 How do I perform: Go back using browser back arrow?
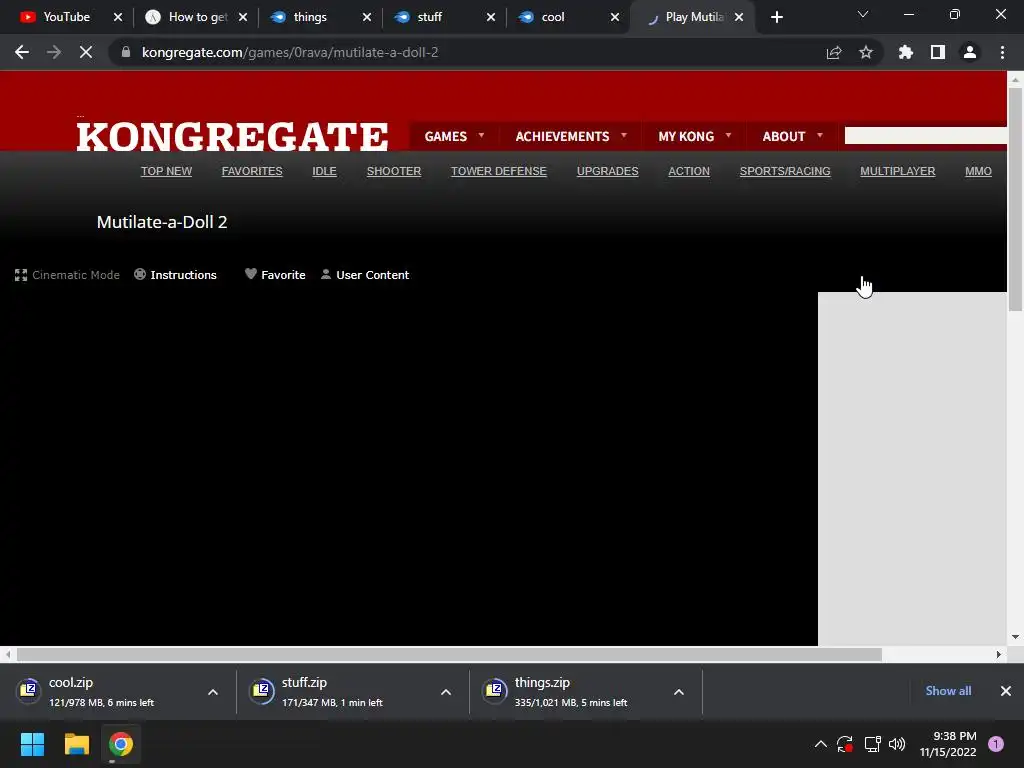22,52
